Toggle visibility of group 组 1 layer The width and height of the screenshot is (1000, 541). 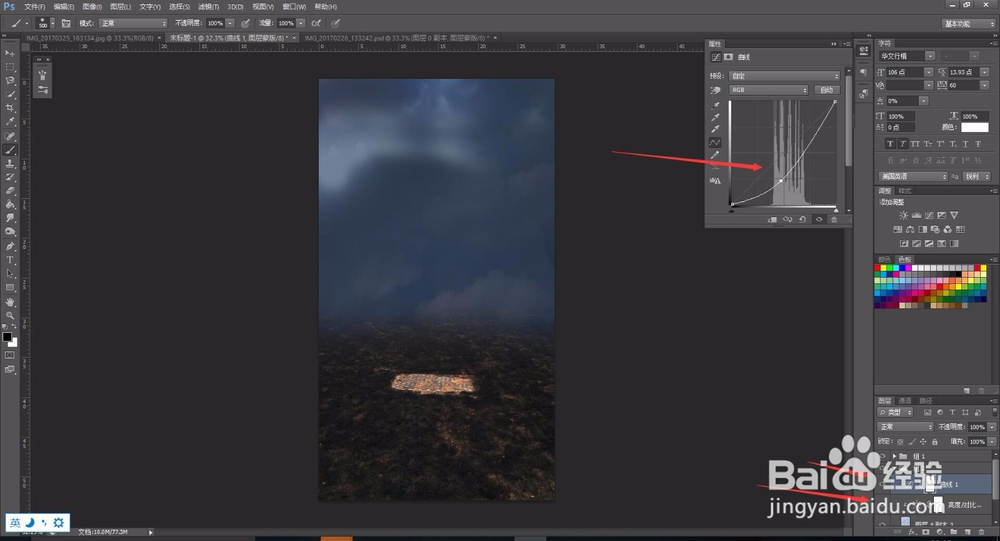(882, 456)
